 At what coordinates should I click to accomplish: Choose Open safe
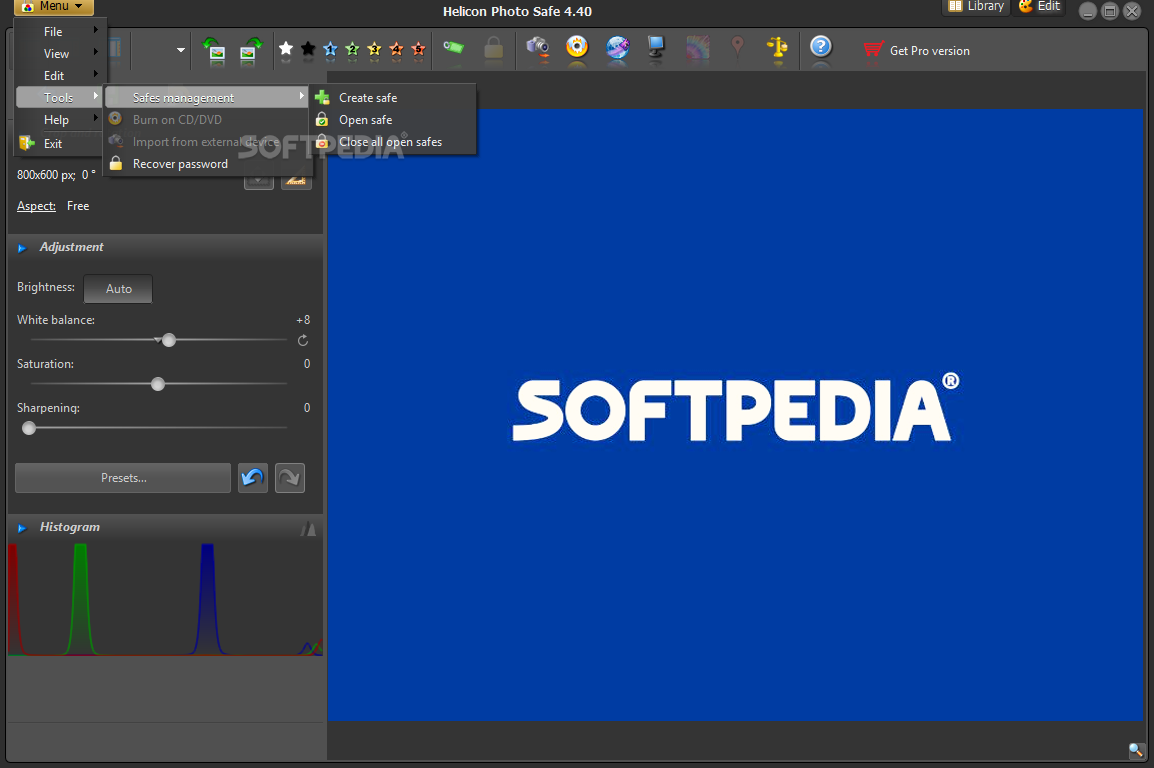[x=394, y=120]
